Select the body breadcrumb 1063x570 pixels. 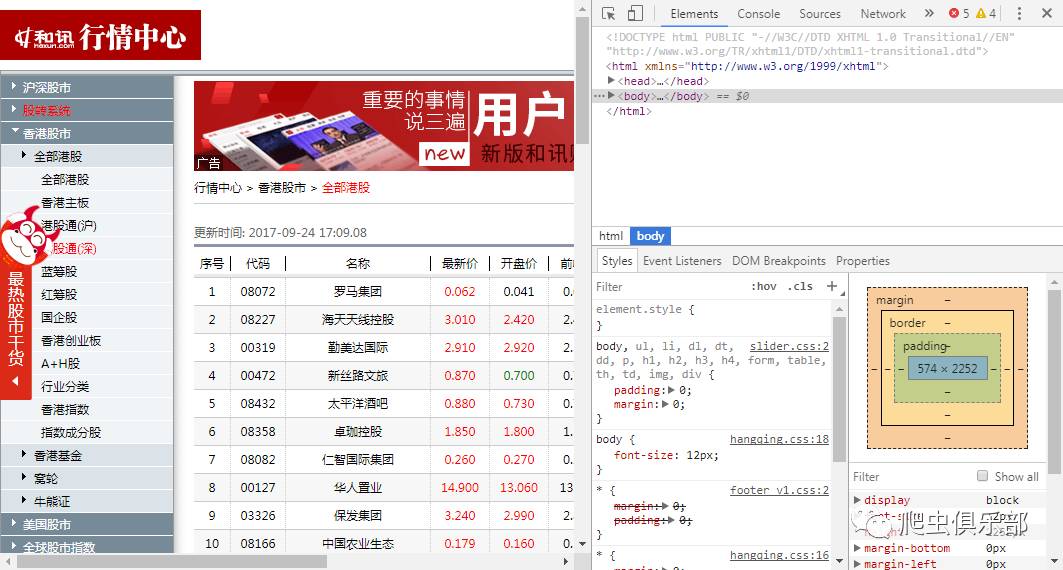(x=650, y=236)
